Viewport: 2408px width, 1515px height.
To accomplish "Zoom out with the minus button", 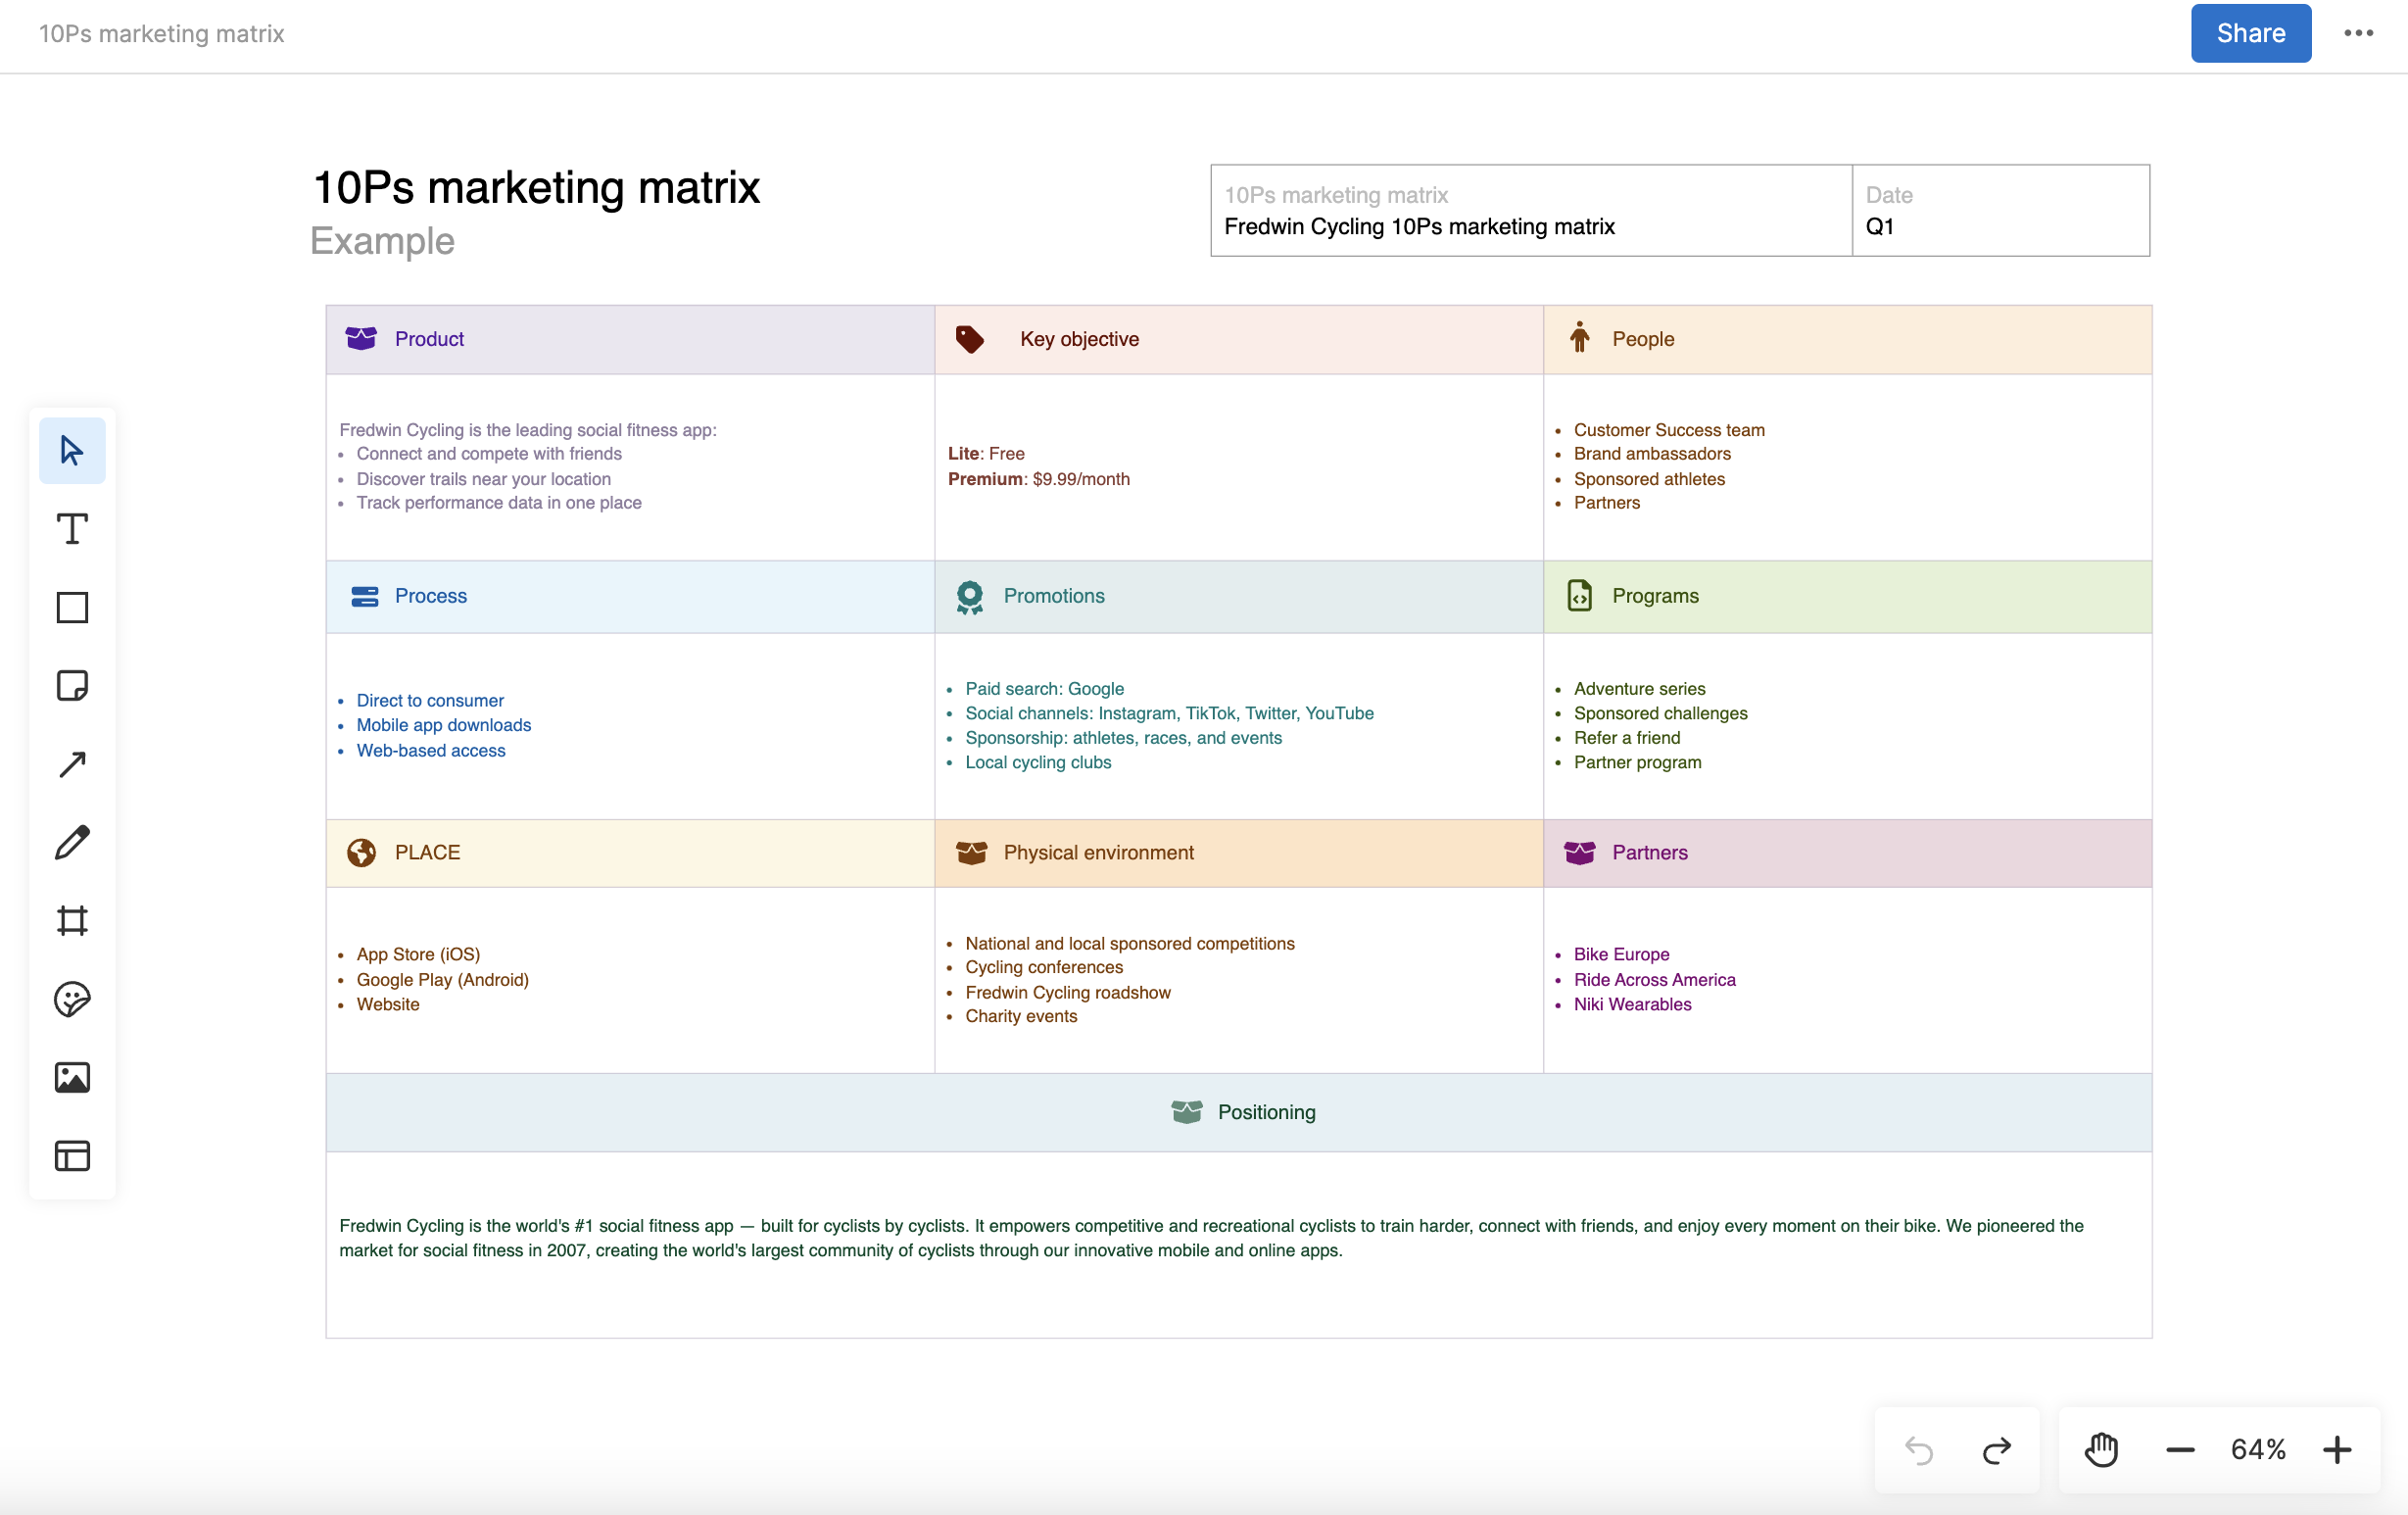I will tap(2180, 1449).
